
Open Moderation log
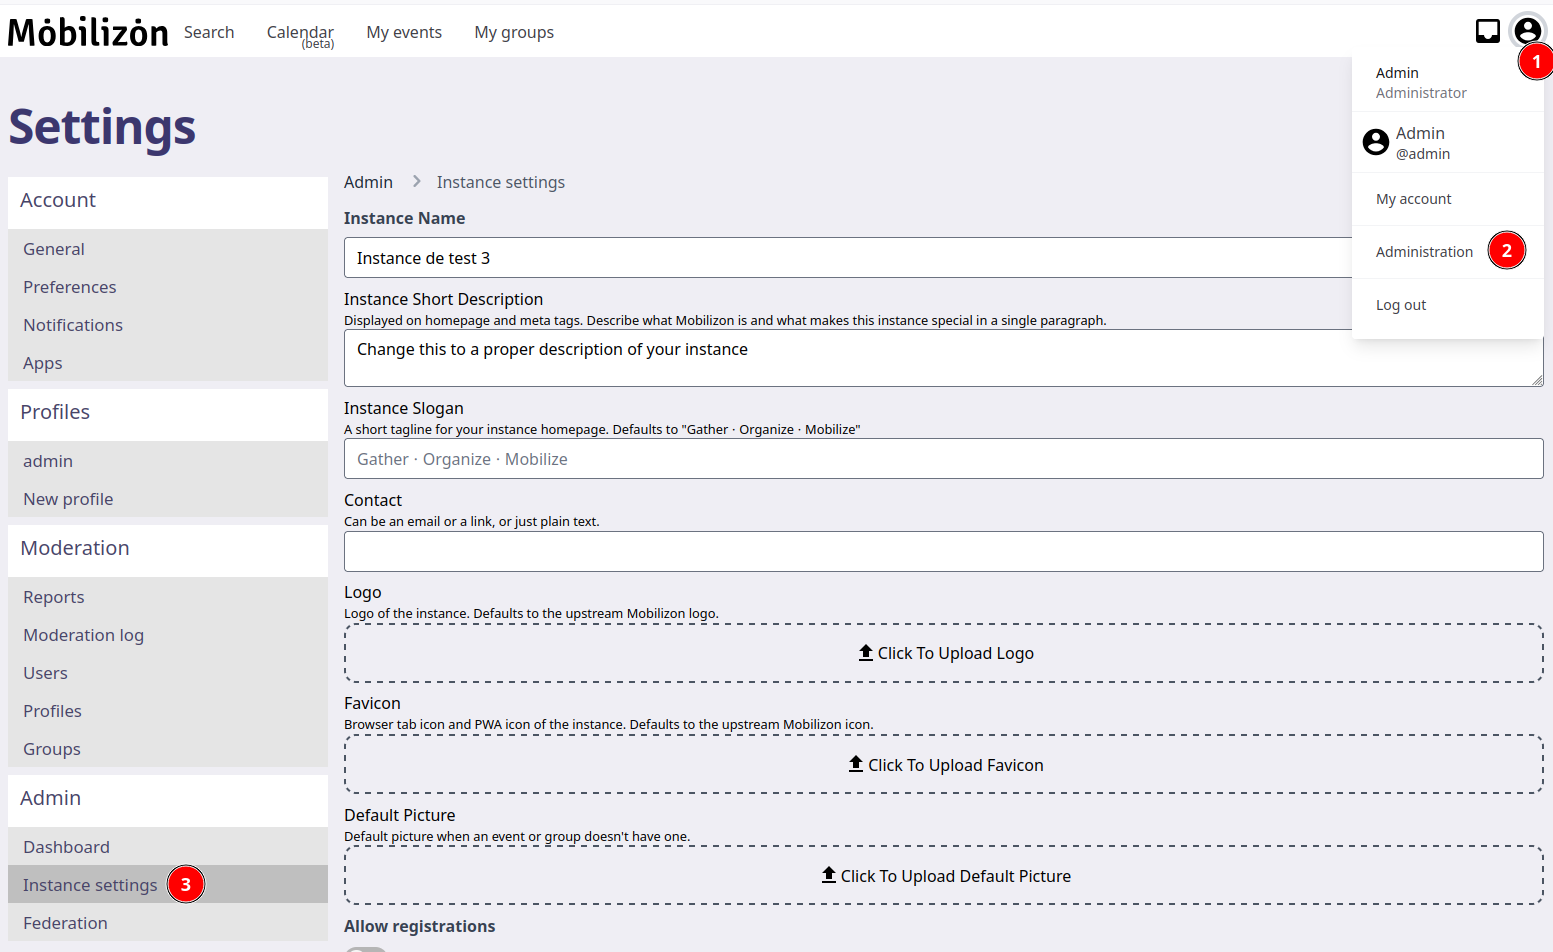click(x=168, y=635)
